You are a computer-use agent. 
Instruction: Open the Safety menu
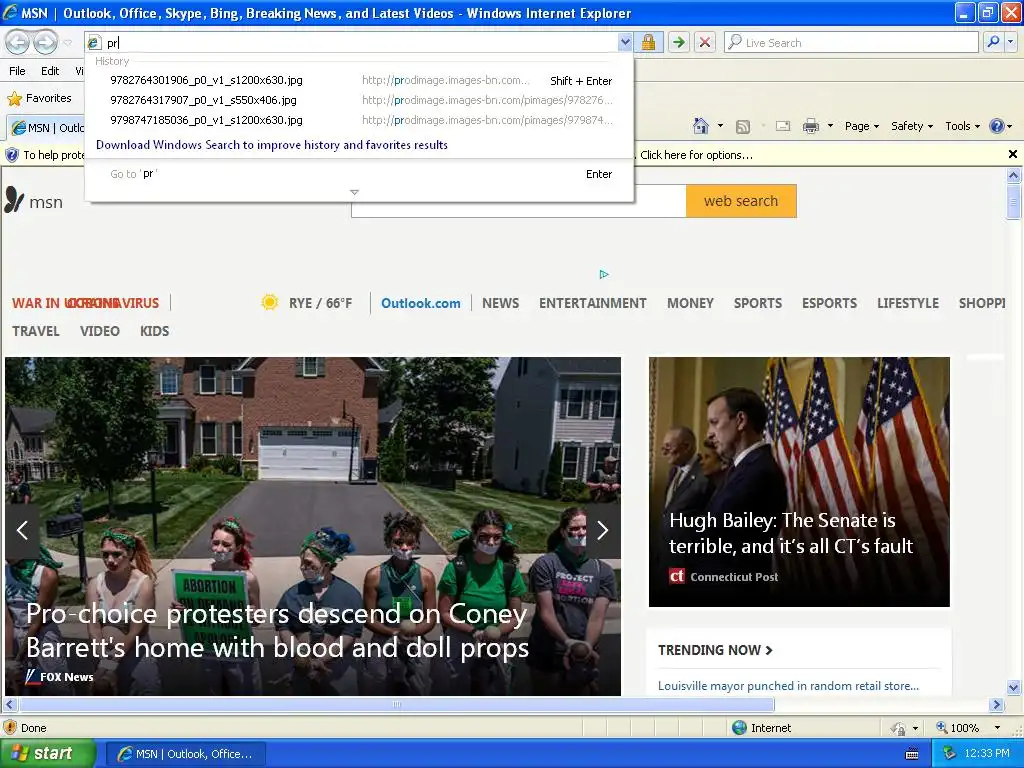pyautogui.click(x=912, y=126)
